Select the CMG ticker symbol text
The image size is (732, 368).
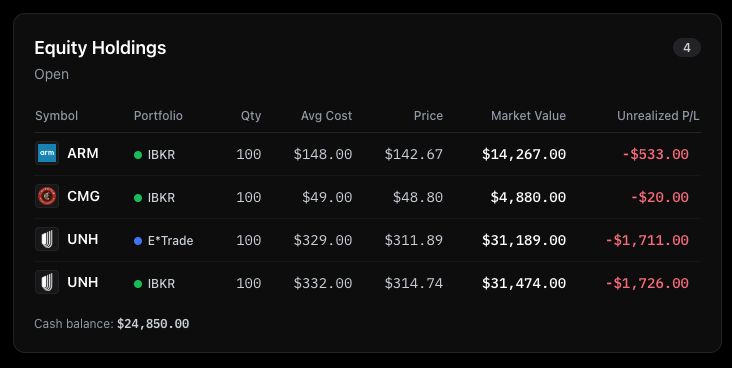point(84,196)
